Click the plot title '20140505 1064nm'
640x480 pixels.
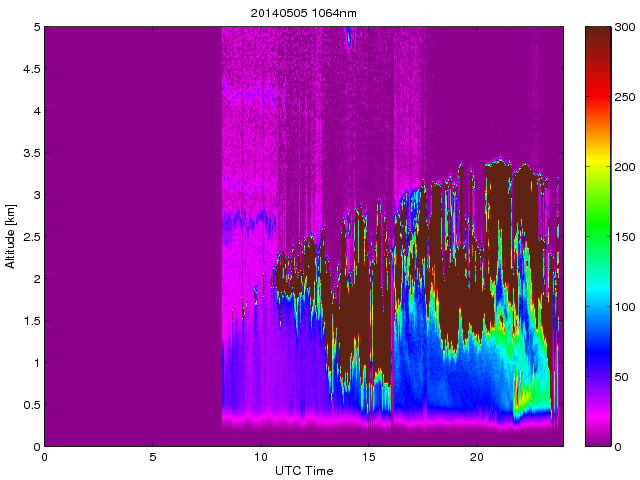(303, 13)
